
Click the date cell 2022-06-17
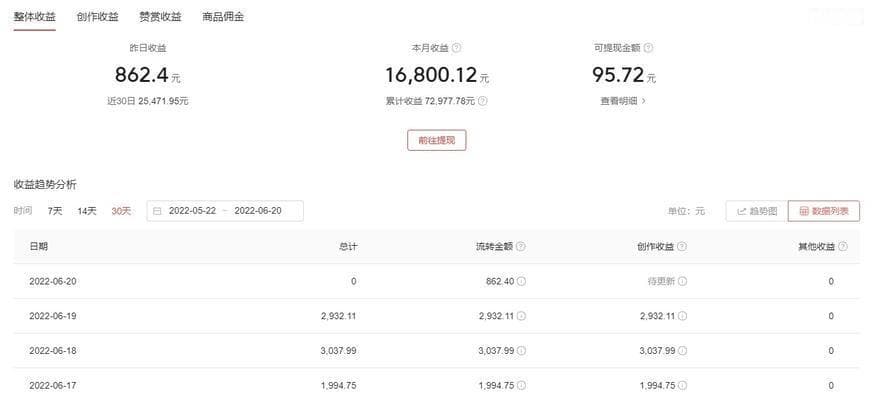coord(53,385)
